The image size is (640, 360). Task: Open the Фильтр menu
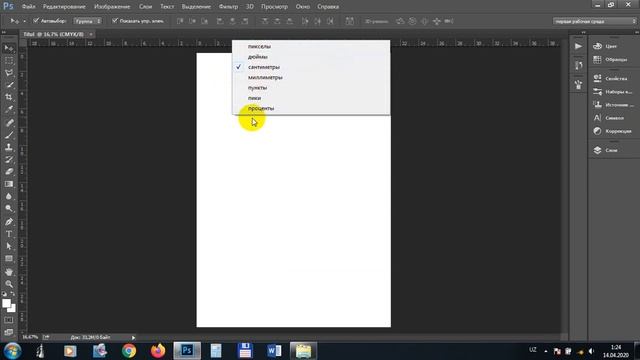(228, 7)
